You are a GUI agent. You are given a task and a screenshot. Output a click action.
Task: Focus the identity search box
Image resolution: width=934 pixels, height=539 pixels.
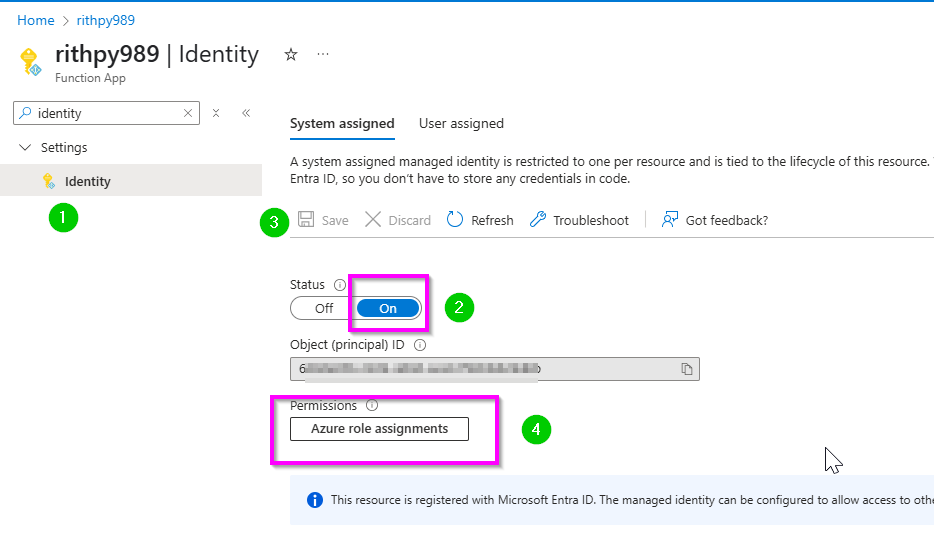[x=107, y=113]
